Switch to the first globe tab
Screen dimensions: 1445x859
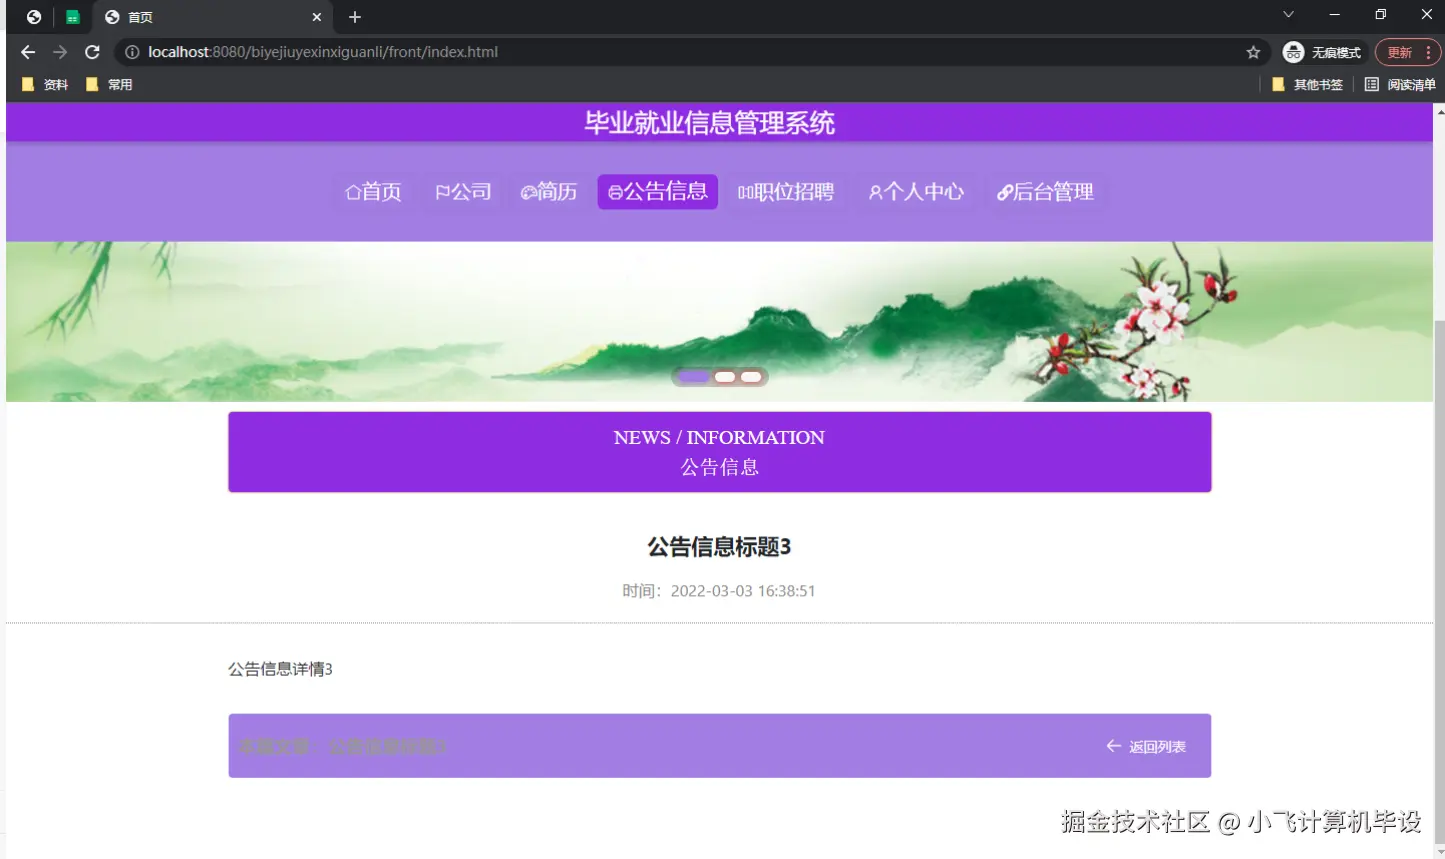tap(34, 17)
